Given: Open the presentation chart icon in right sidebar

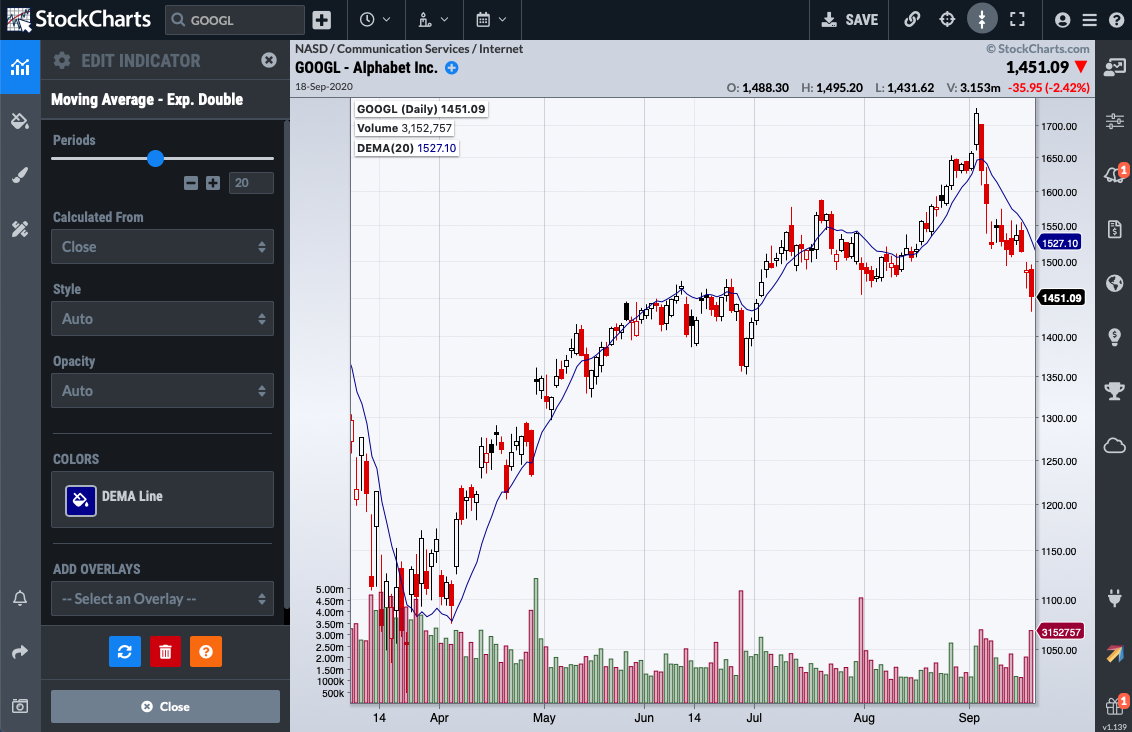Looking at the screenshot, I should click(x=1115, y=67).
